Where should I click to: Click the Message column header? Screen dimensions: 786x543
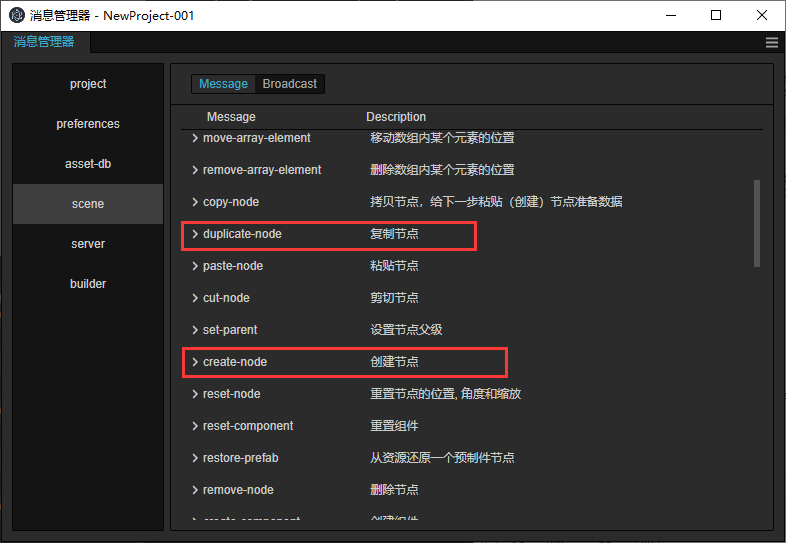231,117
